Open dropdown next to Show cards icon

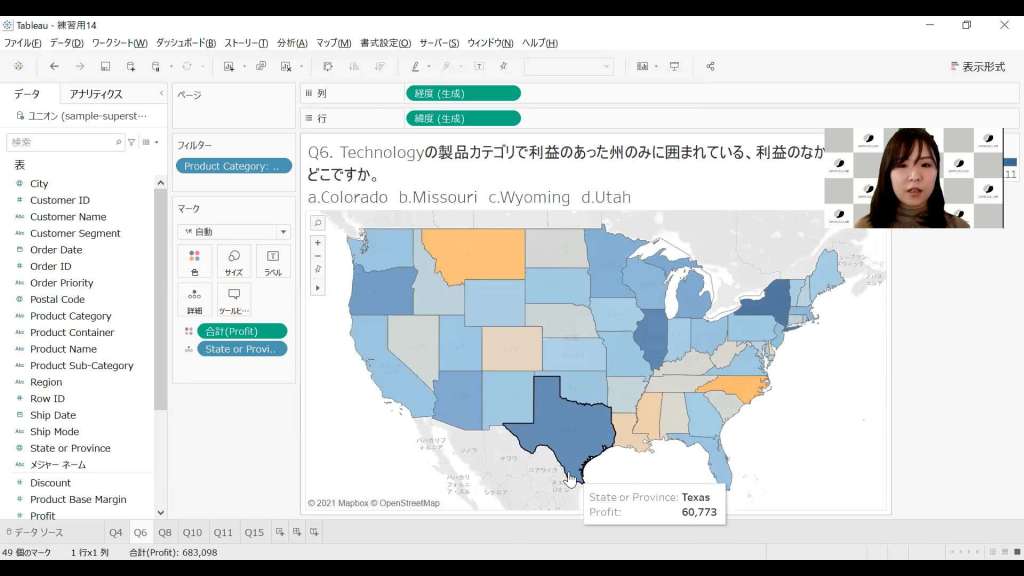[656, 66]
